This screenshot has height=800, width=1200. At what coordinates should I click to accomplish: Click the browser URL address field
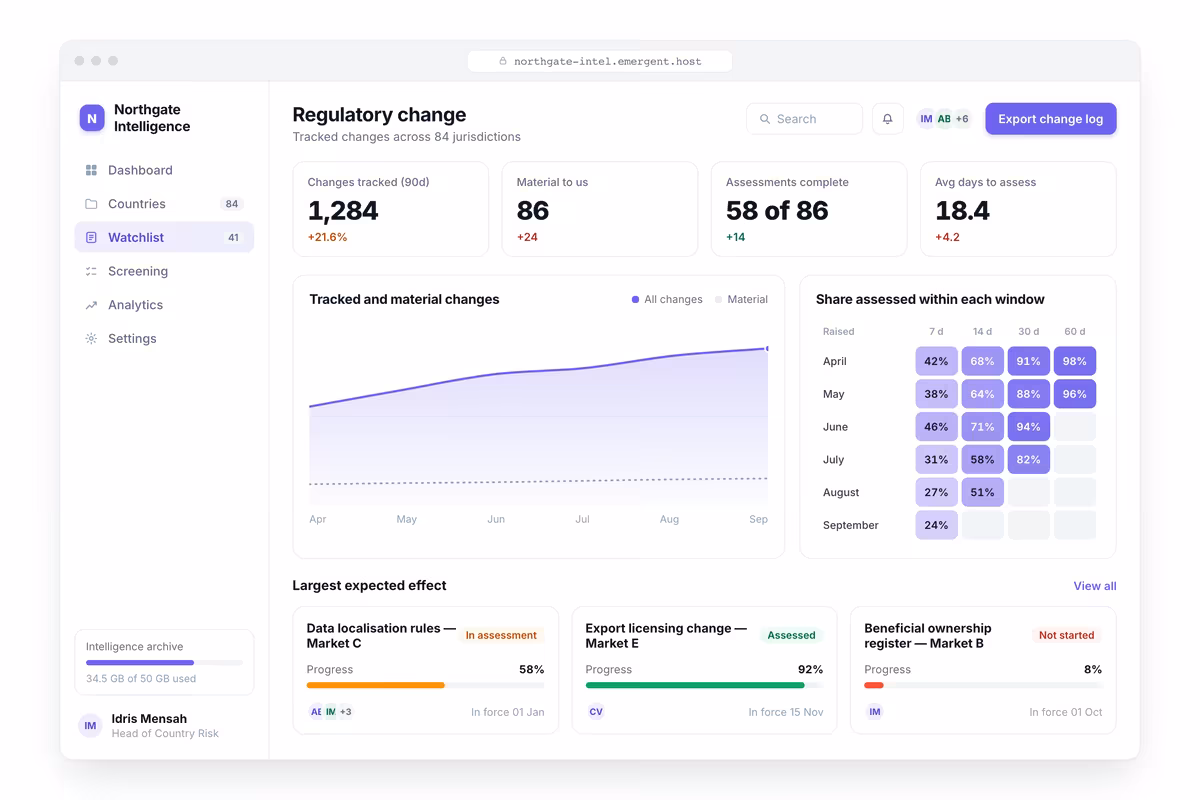point(600,62)
